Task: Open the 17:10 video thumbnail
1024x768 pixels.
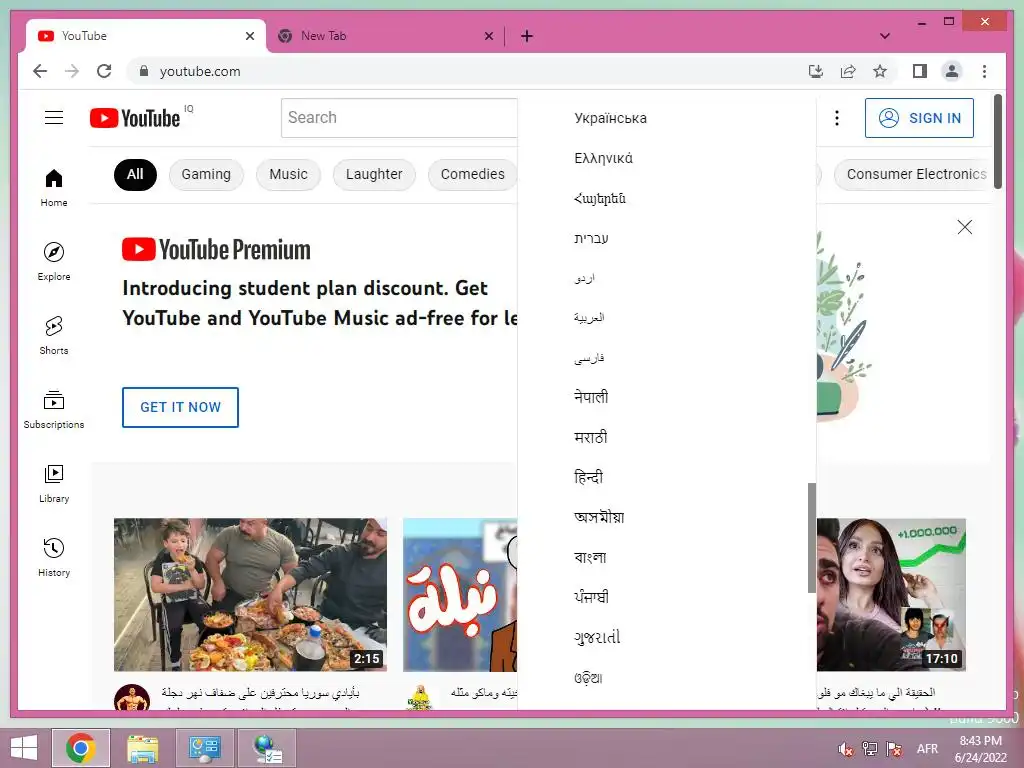Action: point(891,595)
